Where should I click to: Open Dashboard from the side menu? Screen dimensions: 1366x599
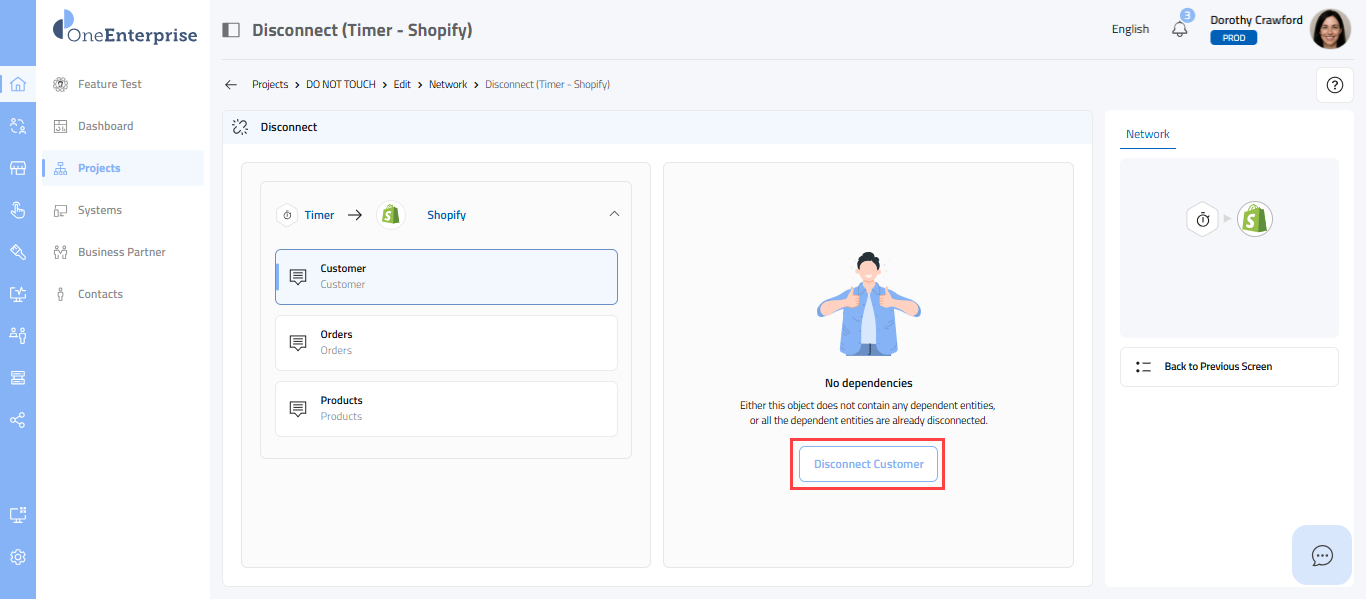105,126
